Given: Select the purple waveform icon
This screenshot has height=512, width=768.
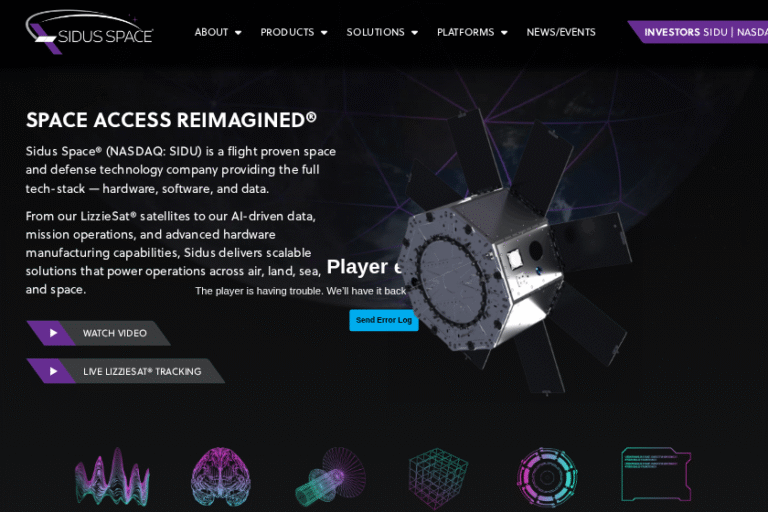Looking at the screenshot, I should (112, 476).
